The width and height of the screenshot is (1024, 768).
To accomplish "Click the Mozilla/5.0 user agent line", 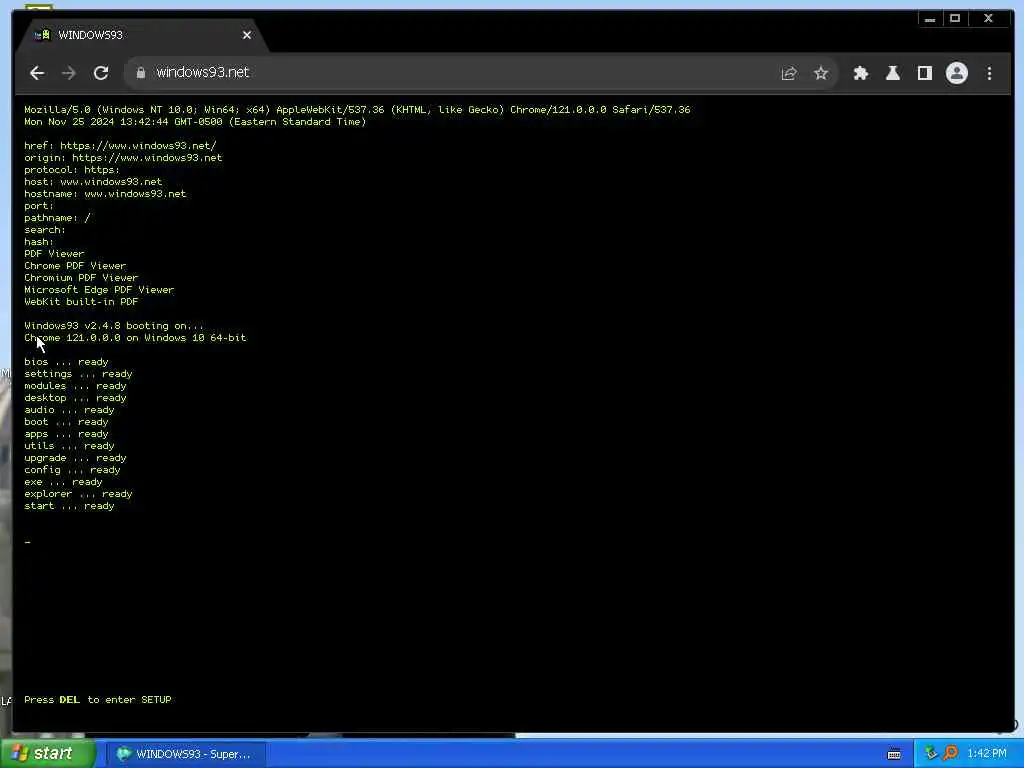I will pos(357,110).
